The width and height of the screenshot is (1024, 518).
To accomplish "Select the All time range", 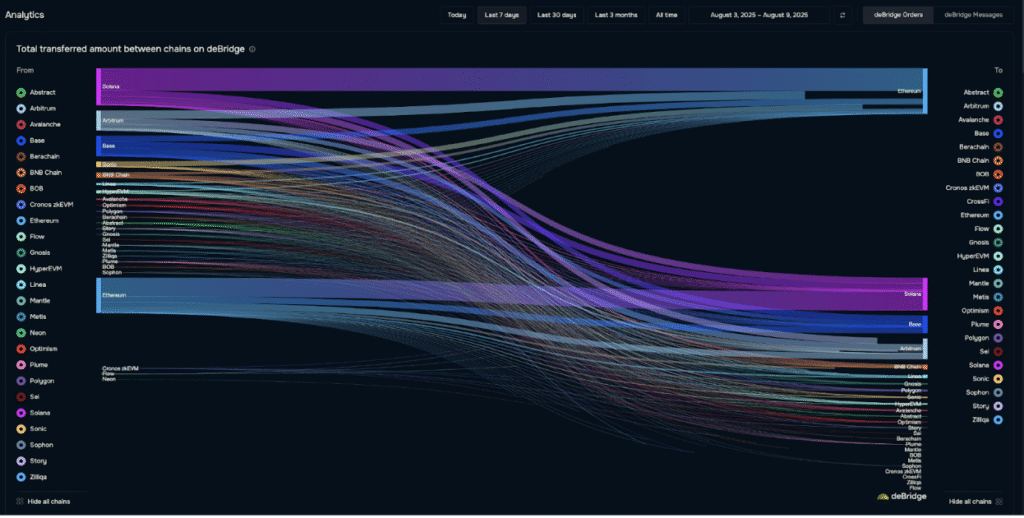I will [666, 15].
